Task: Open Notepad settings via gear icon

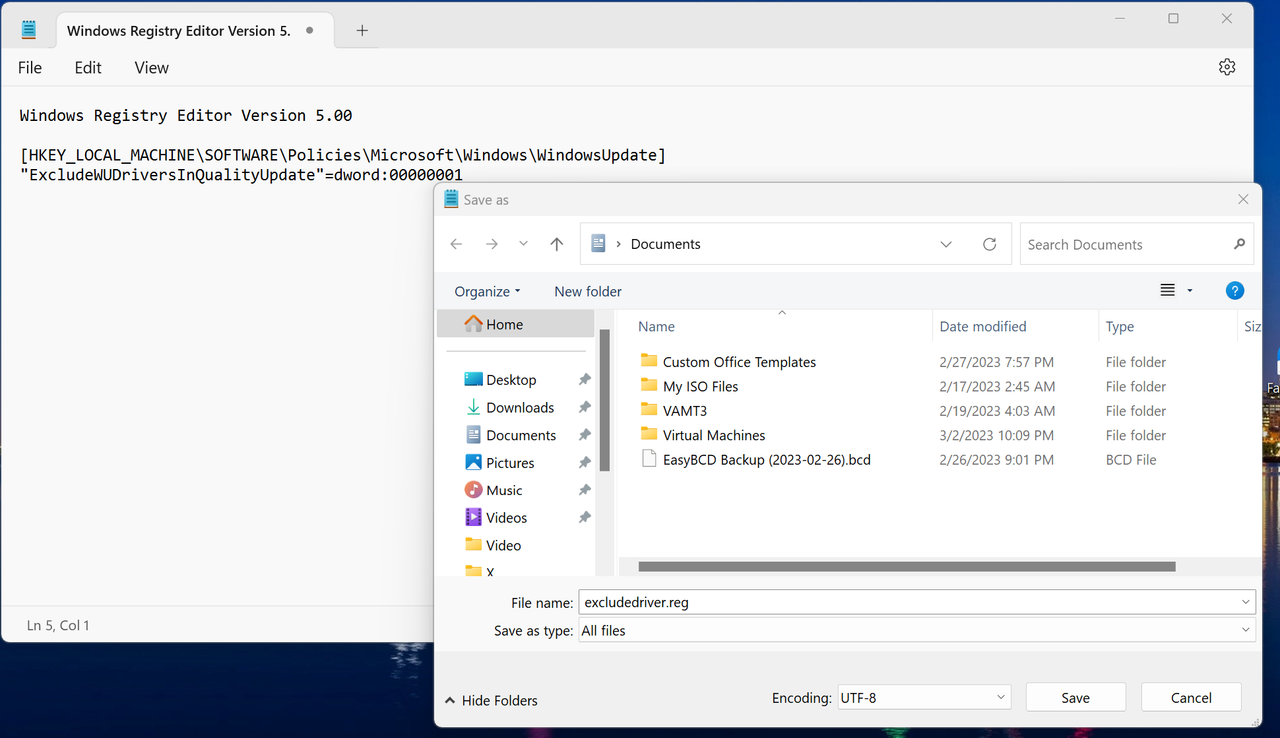Action: (x=1227, y=67)
